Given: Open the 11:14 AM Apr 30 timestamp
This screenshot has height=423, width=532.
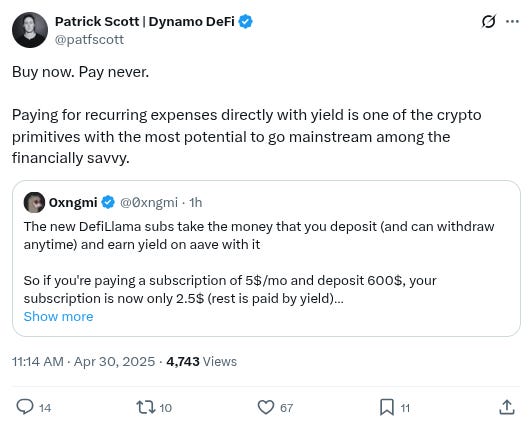Looking at the screenshot, I should tap(83, 362).
